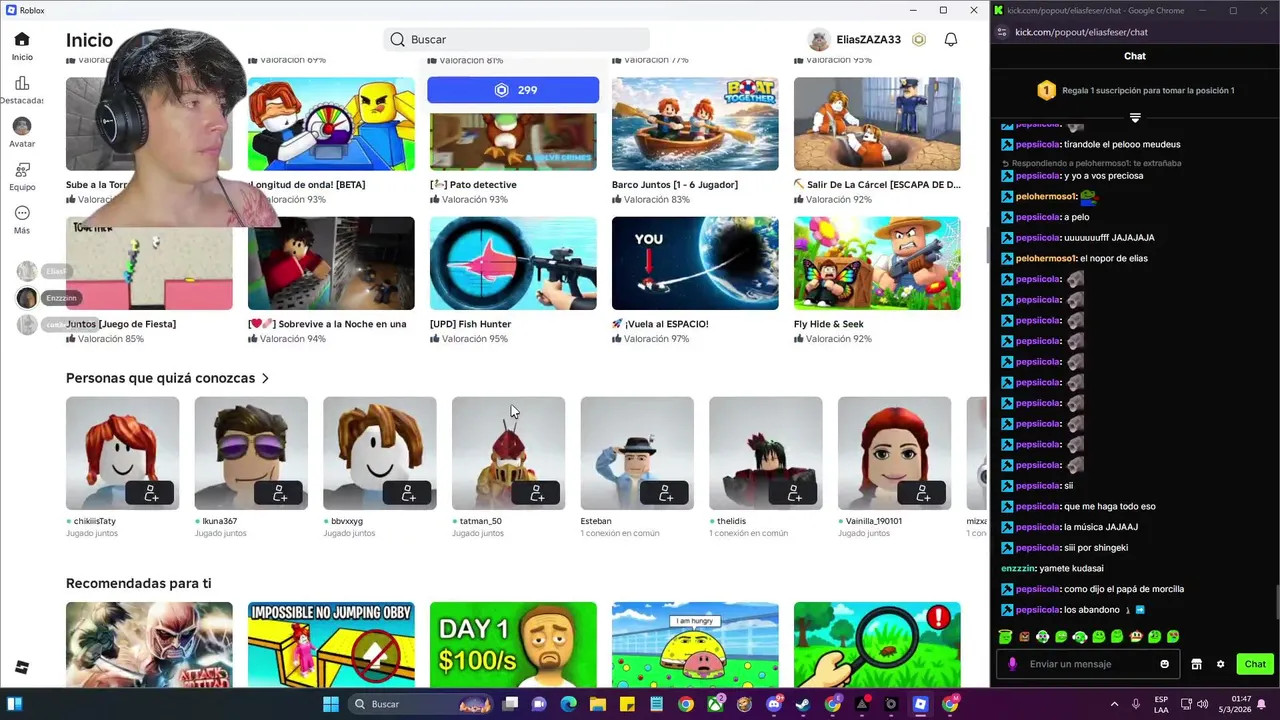Viewport: 1280px width, 720px height.
Task: Toggle the tray microphone icon
Action: (x=1136, y=704)
